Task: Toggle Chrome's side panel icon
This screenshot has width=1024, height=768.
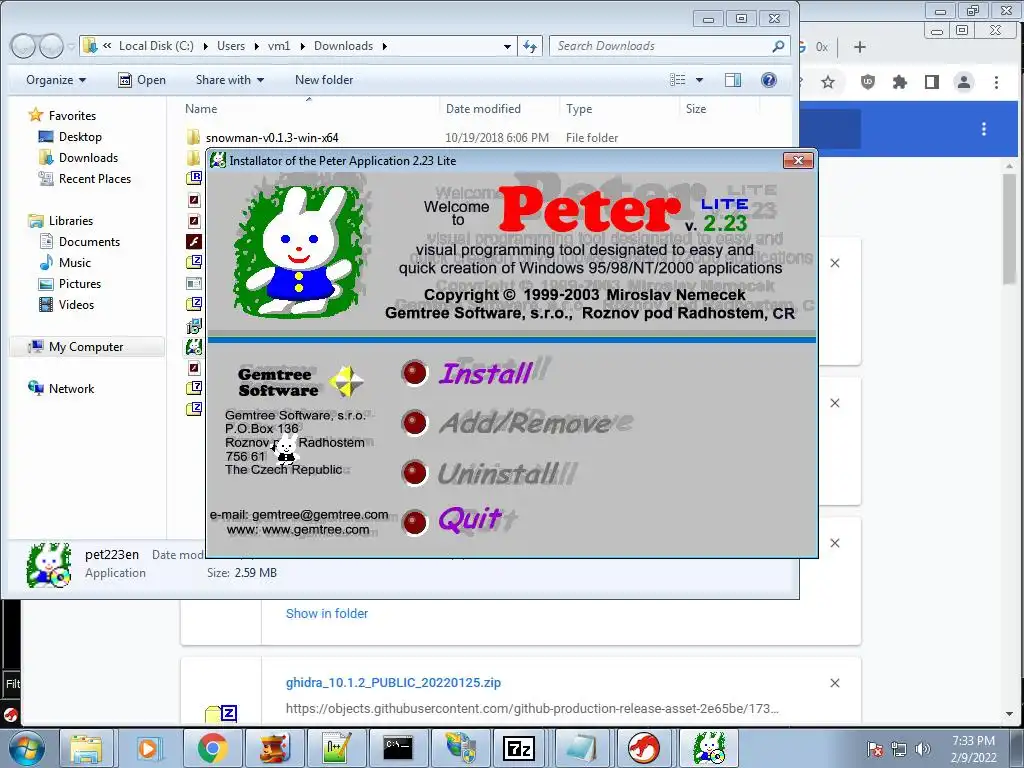Action: (932, 82)
